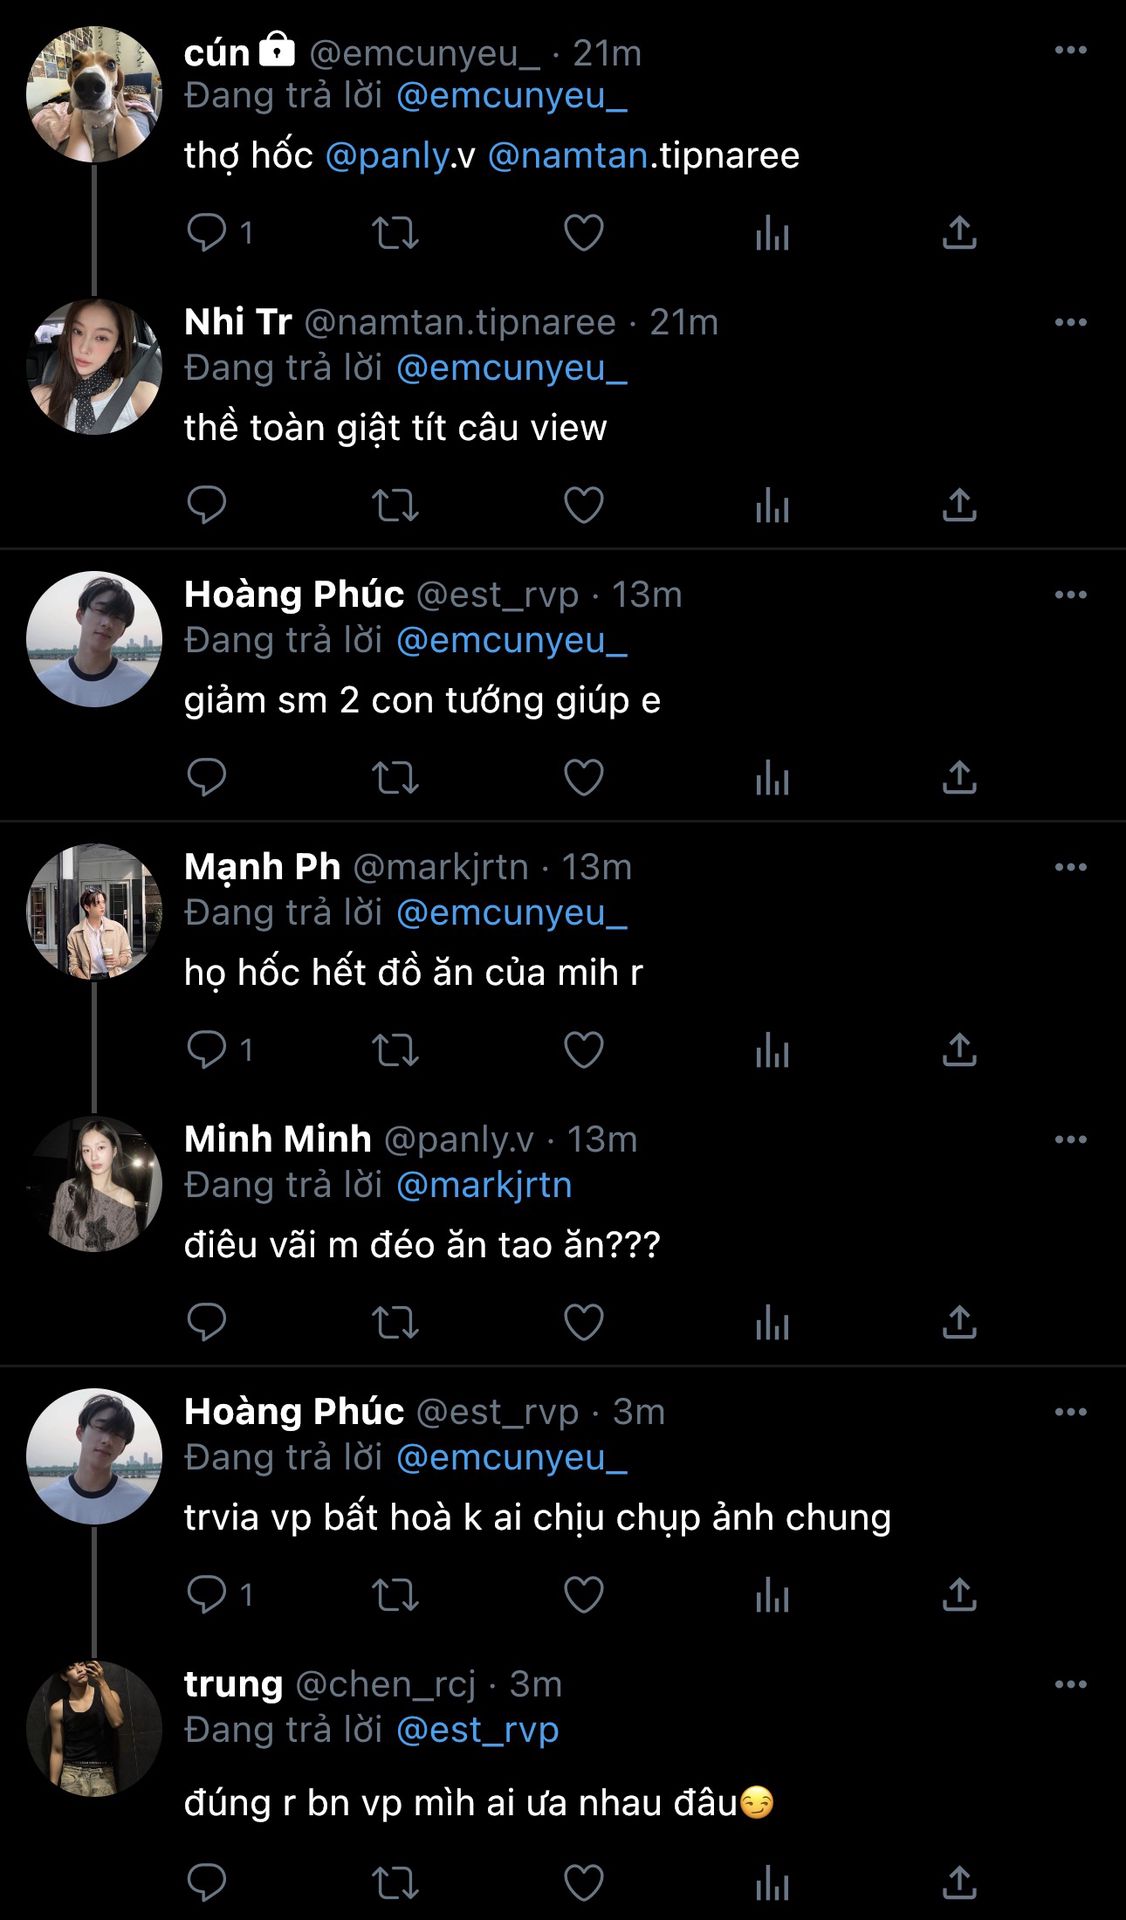
Task: Like Minh Minh's reply to @markjrtn
Action: tap(584, 1322)
